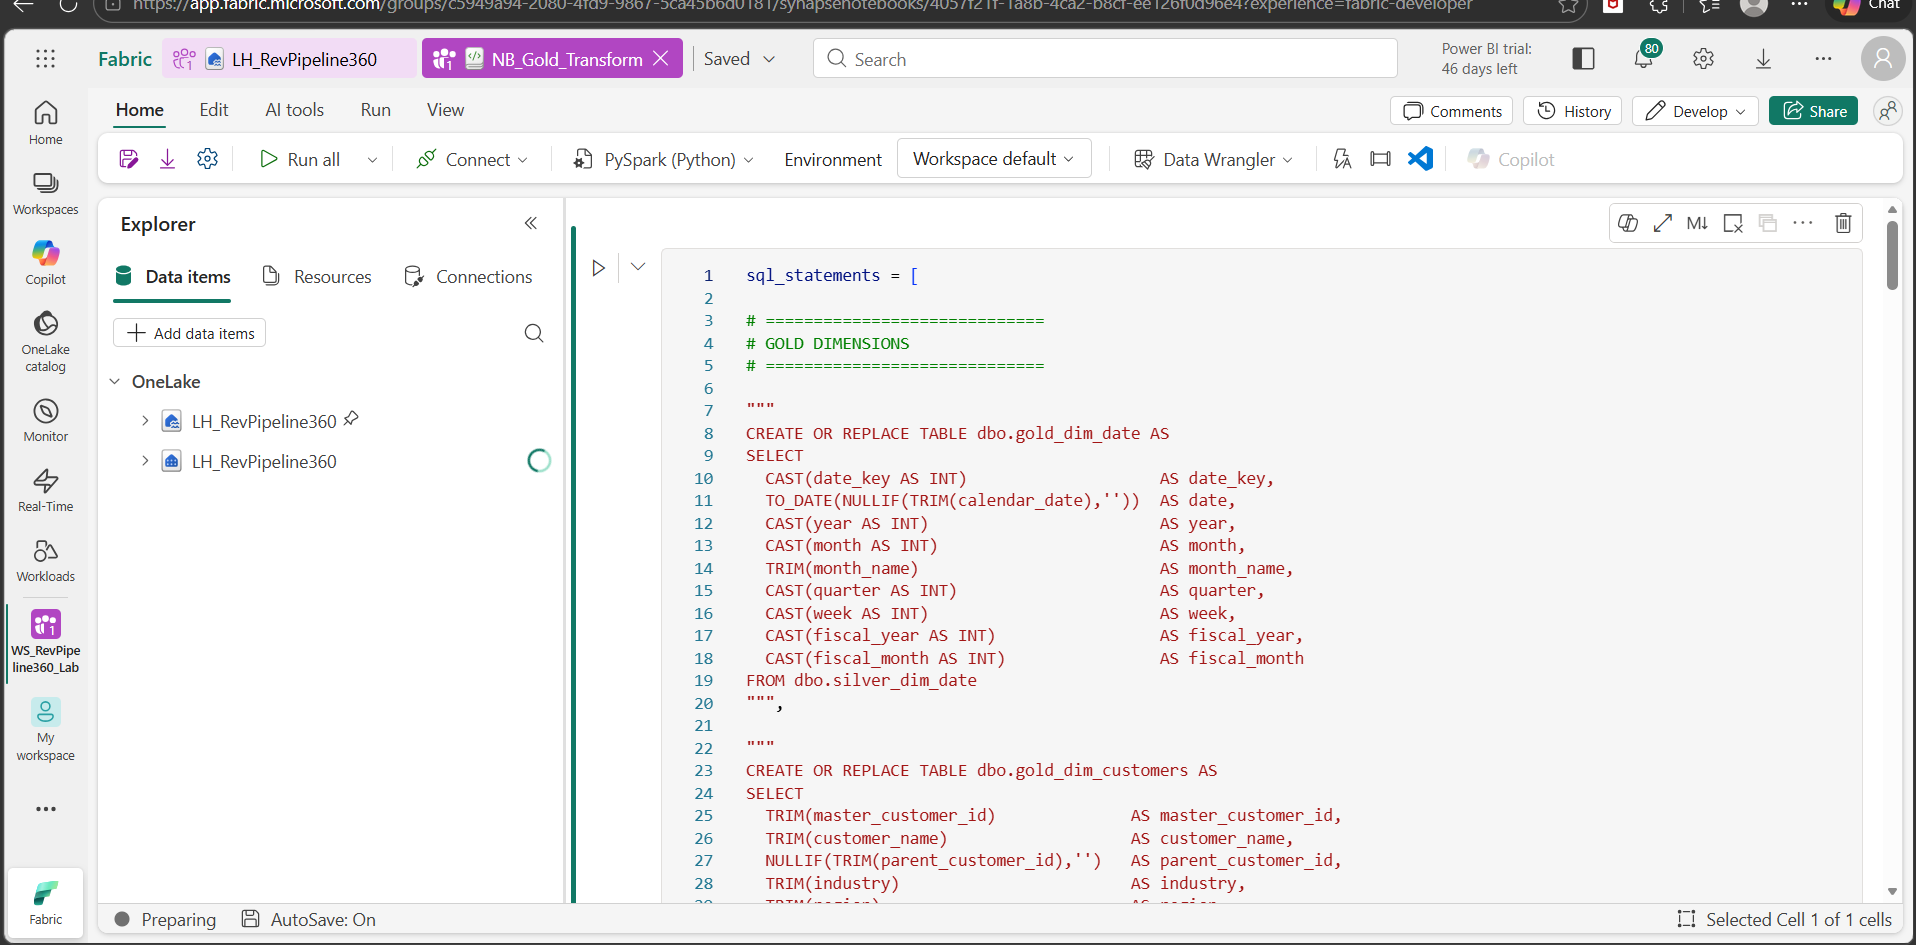Image resolution: width=1916 pixels, height=945 pixels.
Task: Click the notebook settings gear in toolbar
Action: [x=207, y=159]
